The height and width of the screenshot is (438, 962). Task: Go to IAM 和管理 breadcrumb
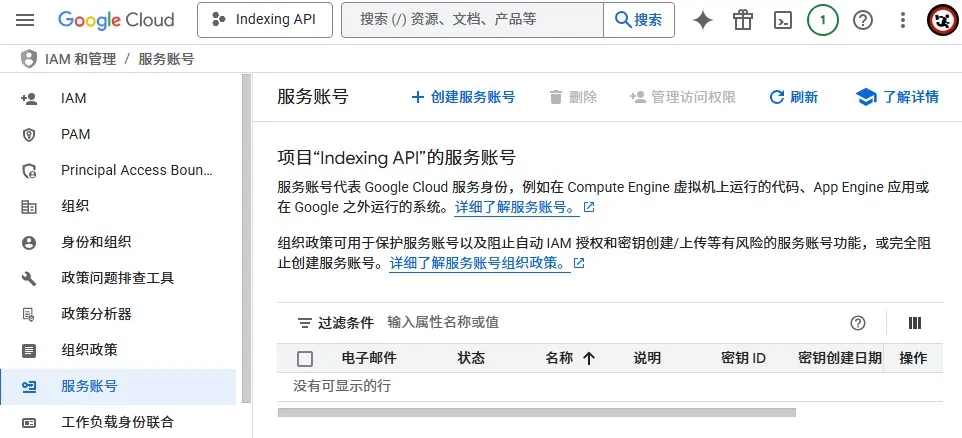[80, 59]
